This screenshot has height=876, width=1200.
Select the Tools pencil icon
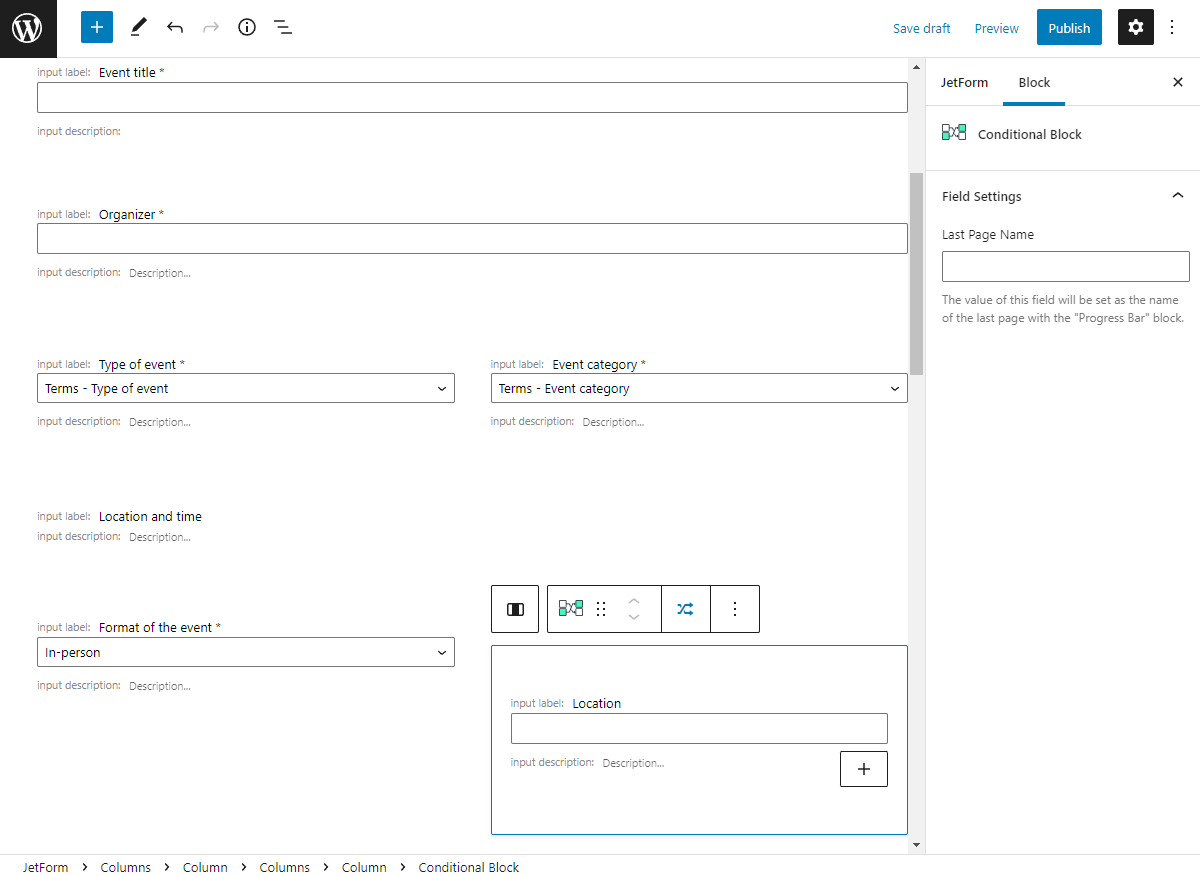(x=138, y=27)
